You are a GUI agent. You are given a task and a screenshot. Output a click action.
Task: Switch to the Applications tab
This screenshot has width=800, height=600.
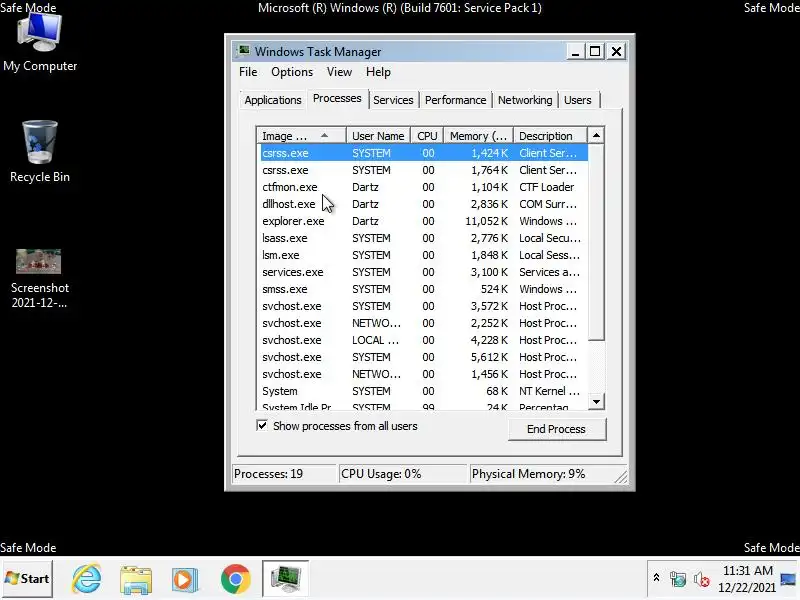273,100
